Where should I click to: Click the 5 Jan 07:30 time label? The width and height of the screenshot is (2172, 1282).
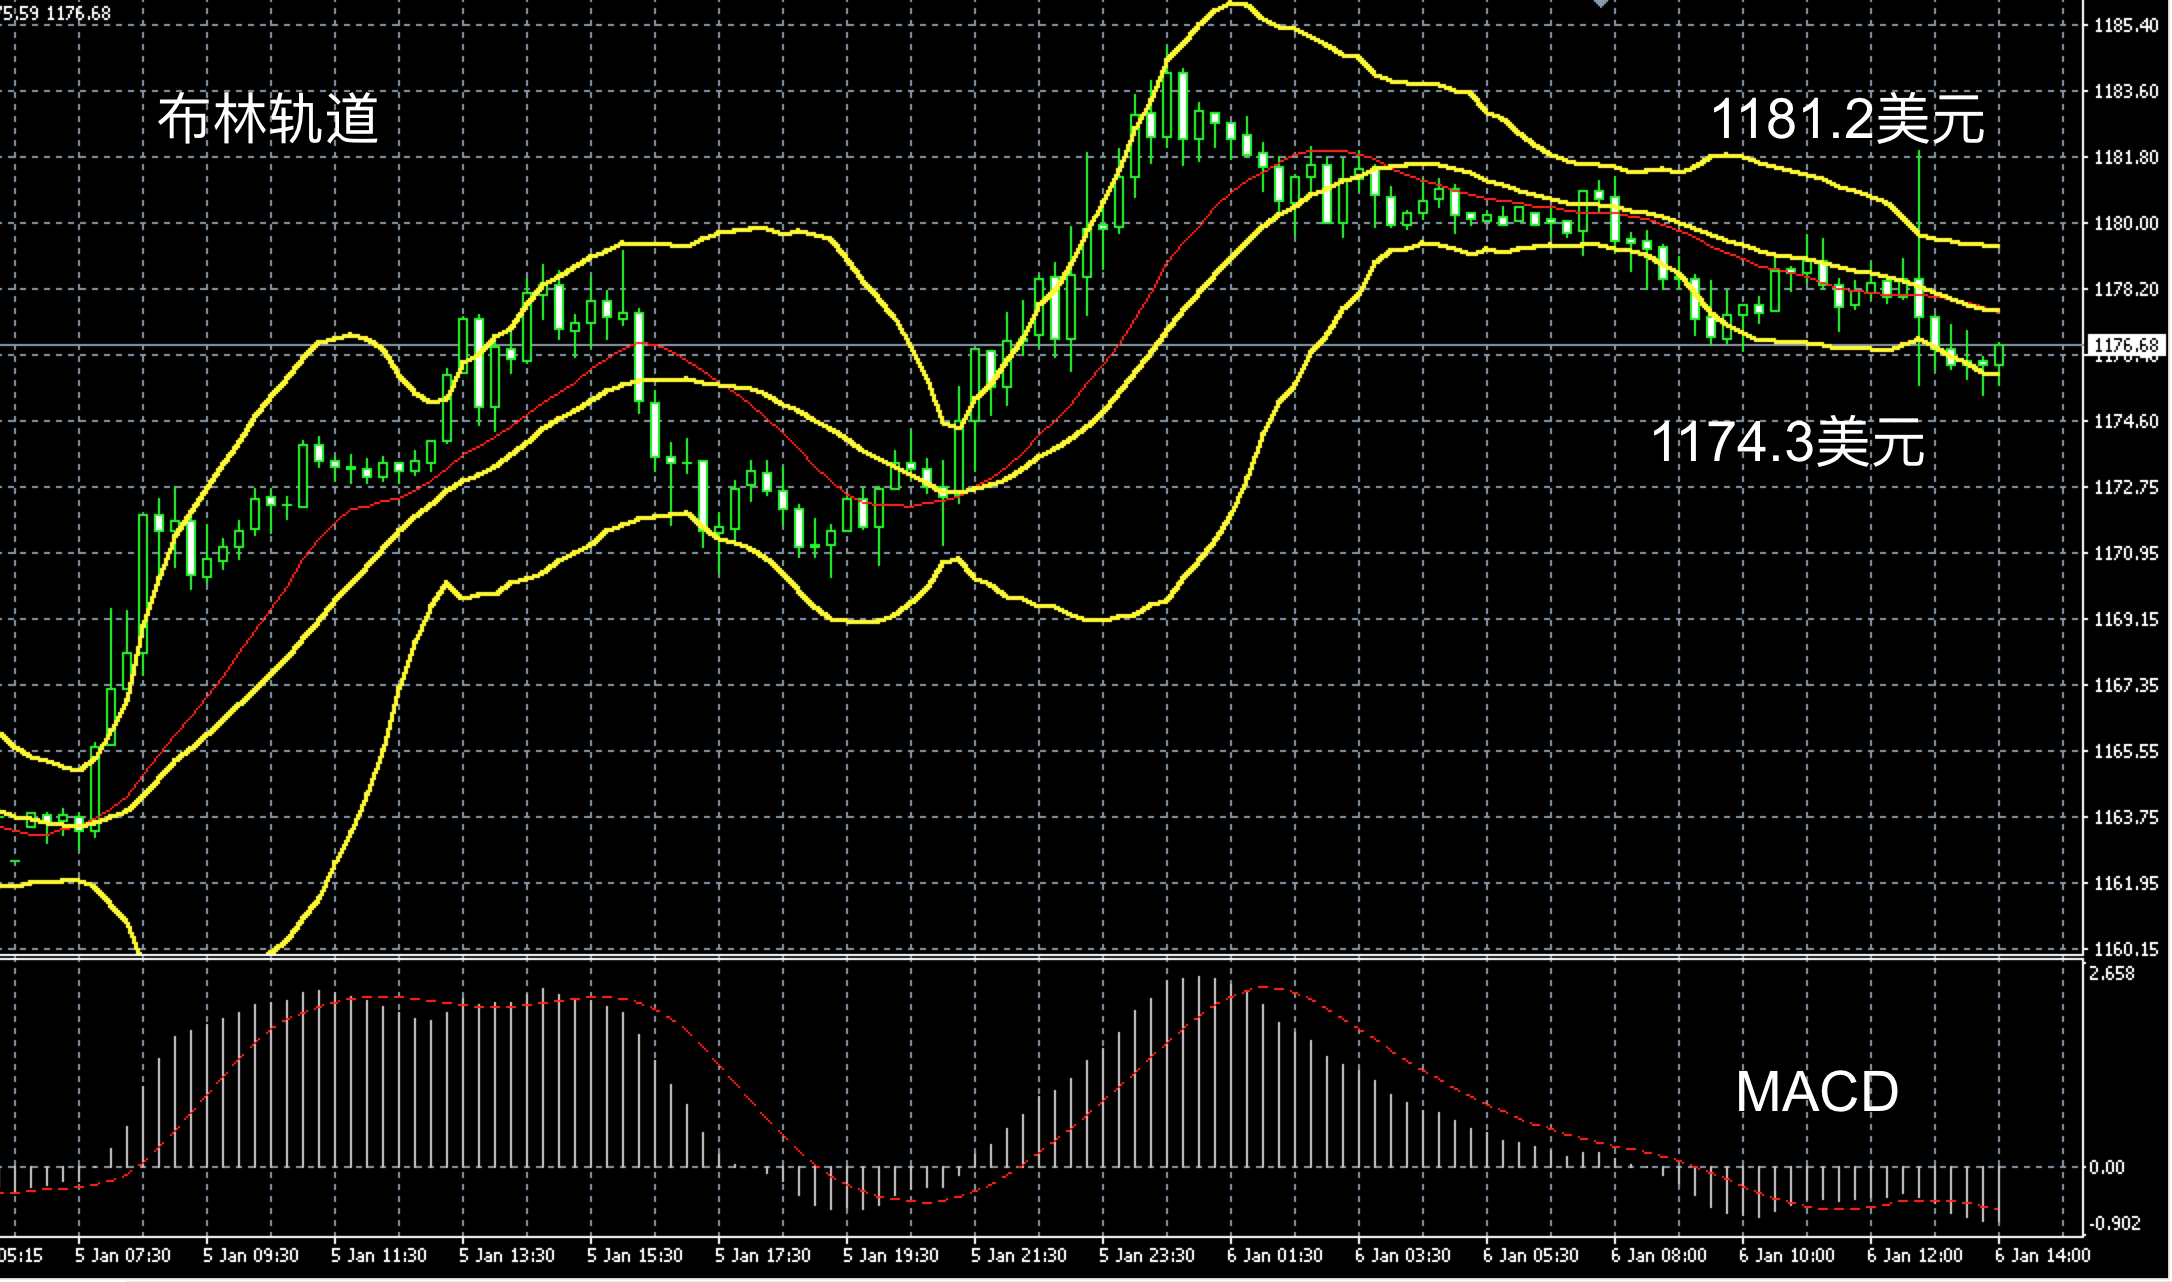[123, 1256]
